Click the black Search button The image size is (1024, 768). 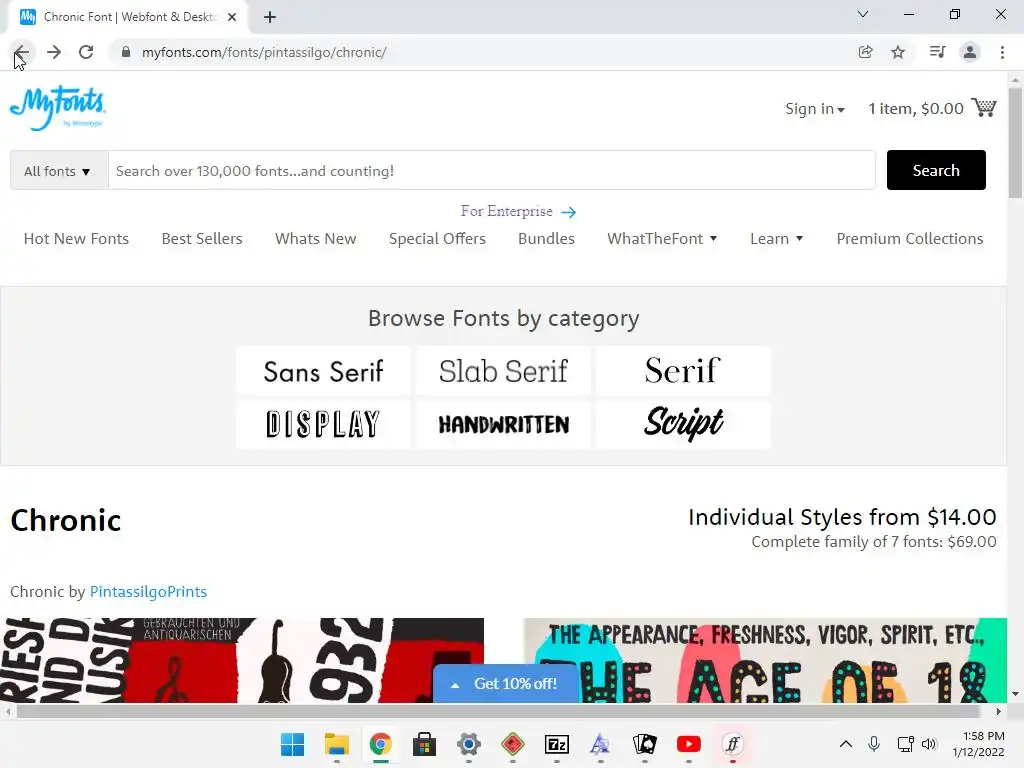click(x=936, y=170)
